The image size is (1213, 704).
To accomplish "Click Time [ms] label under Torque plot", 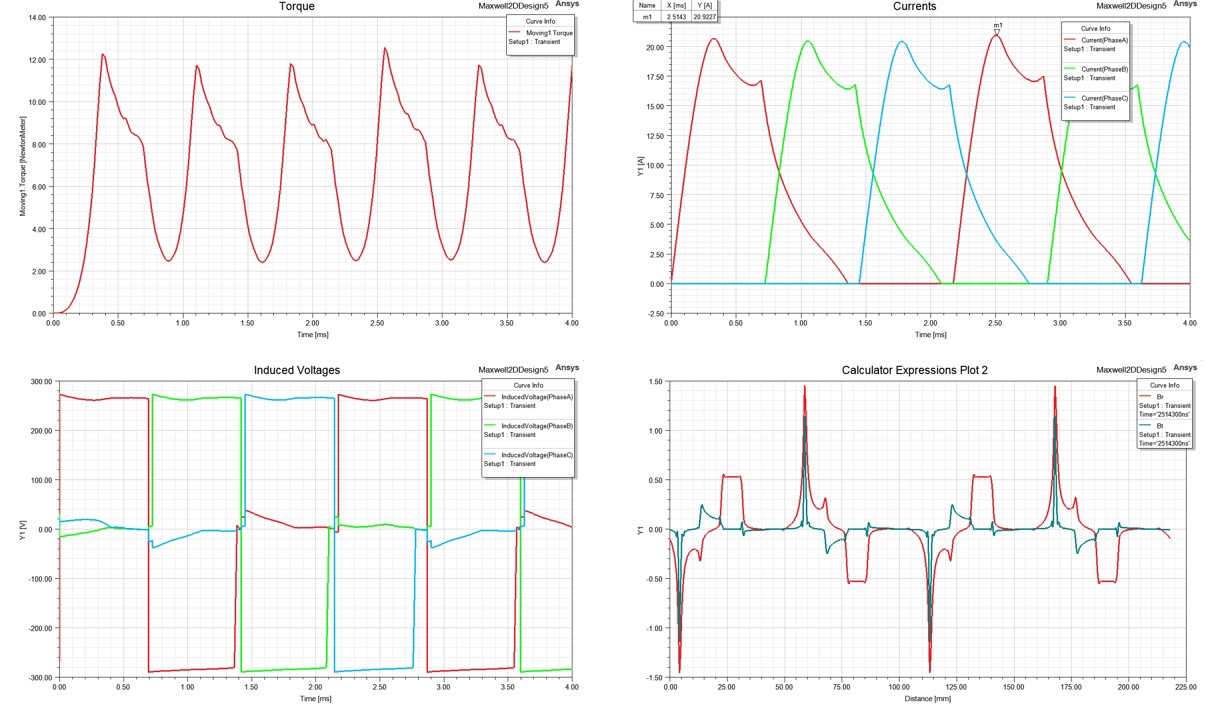I will coord(312,336).
